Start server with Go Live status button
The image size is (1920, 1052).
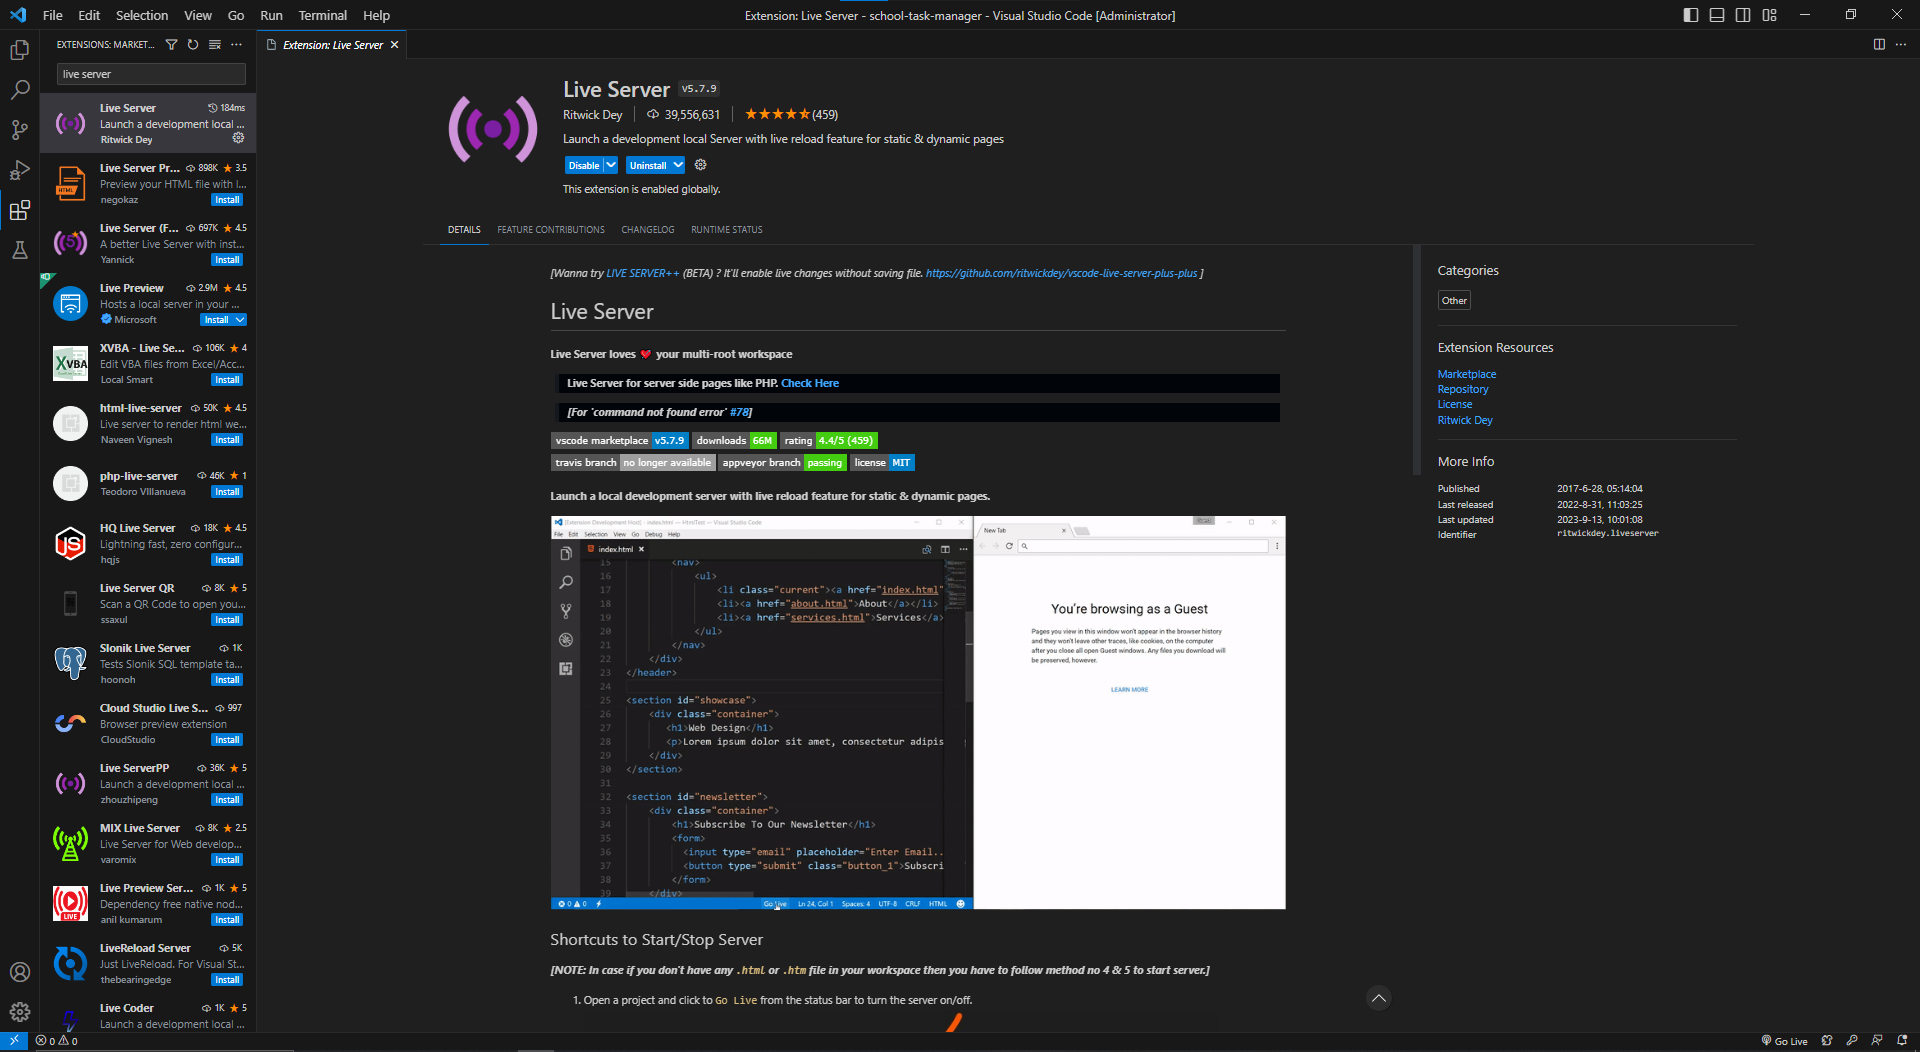[x=1784, y=1041]
